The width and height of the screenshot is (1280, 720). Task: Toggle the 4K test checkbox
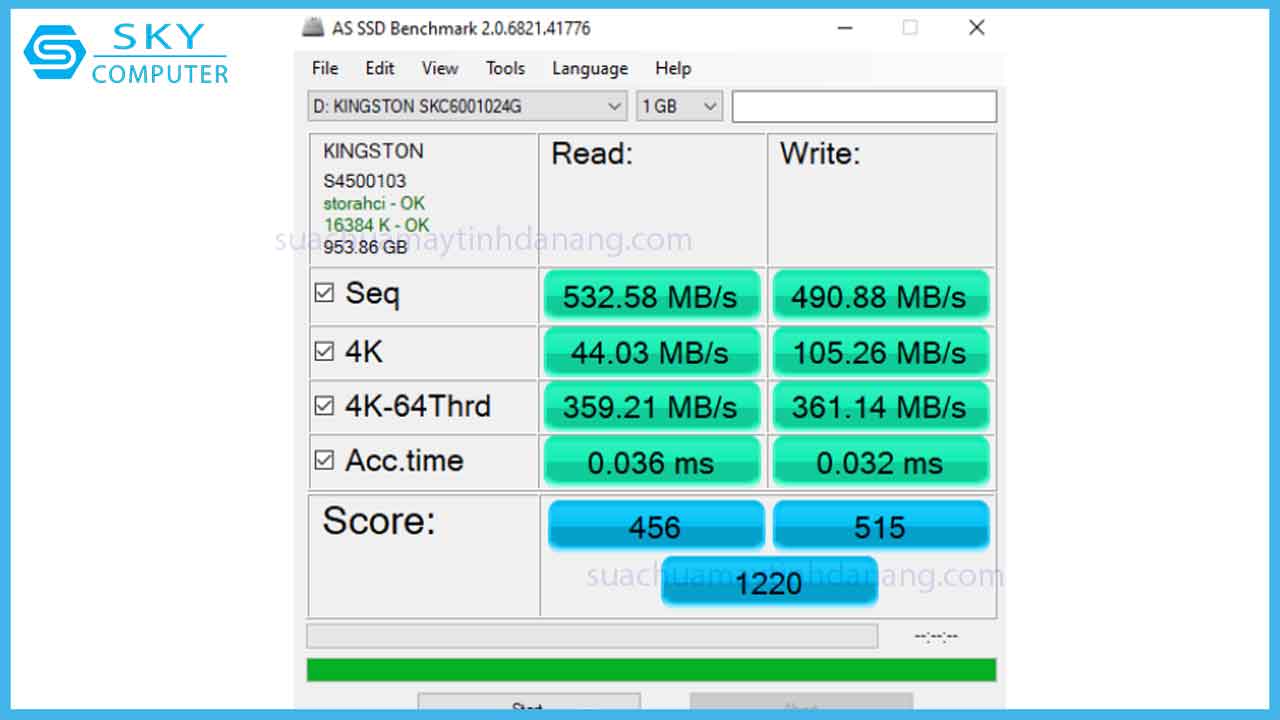coord(324,351)
